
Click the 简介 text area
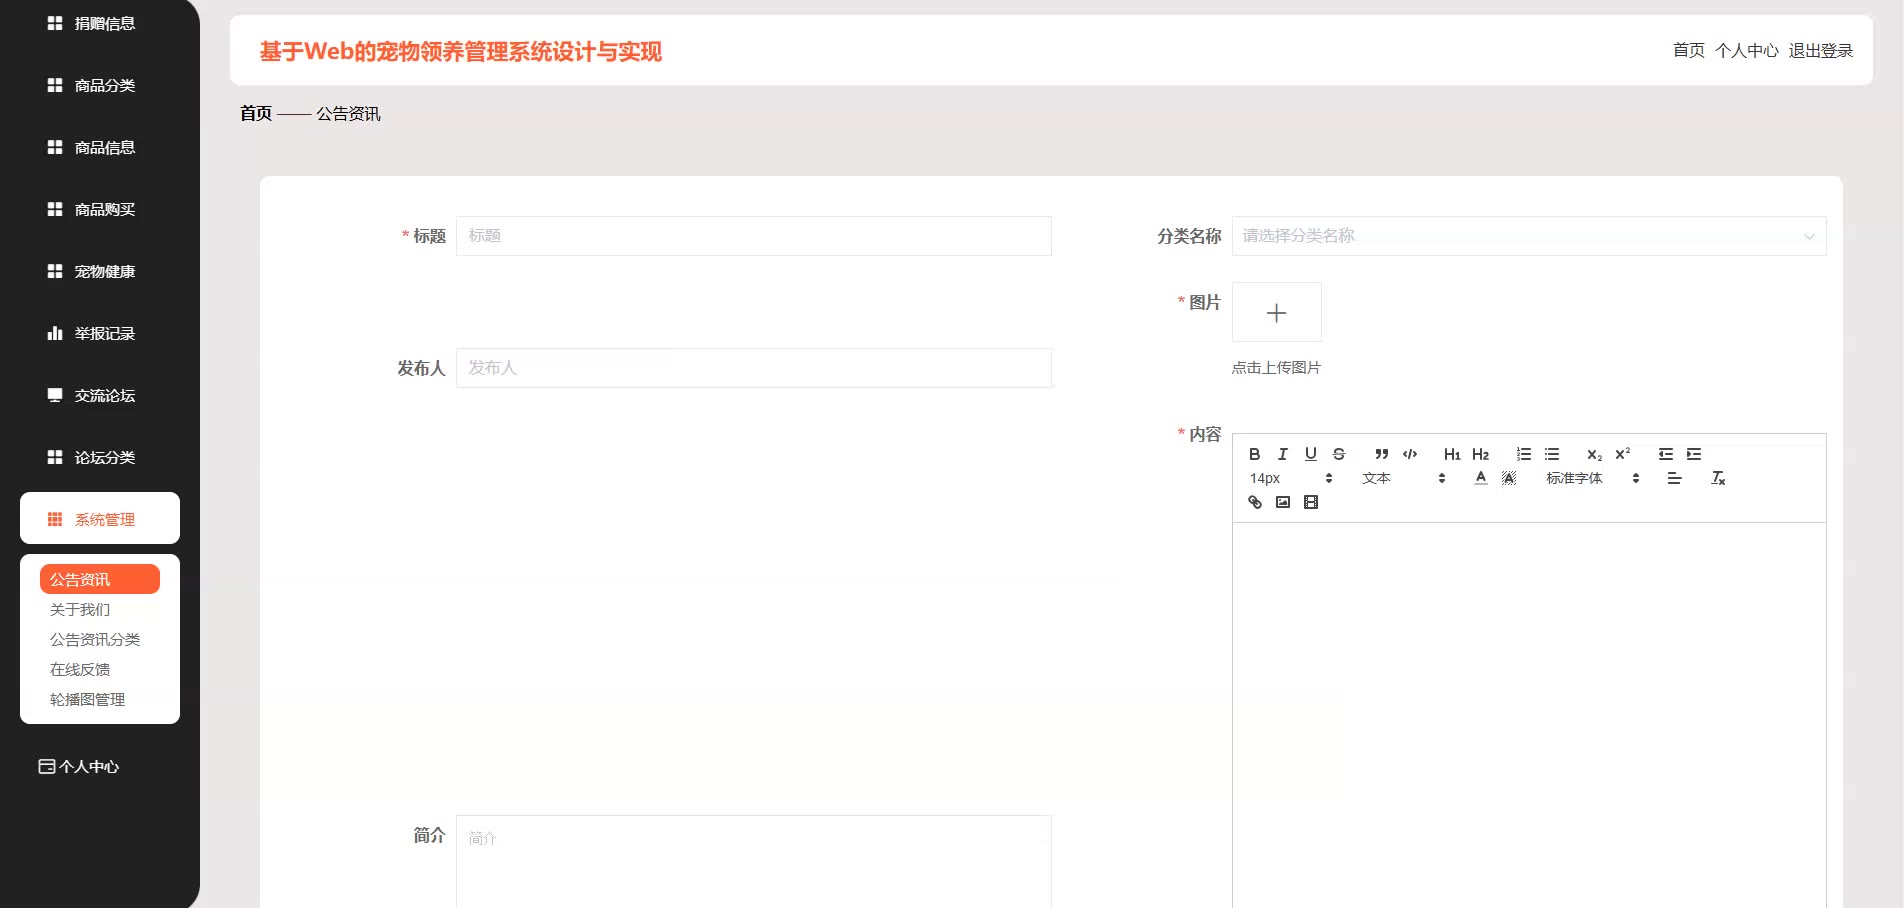[x=753, y=862]
